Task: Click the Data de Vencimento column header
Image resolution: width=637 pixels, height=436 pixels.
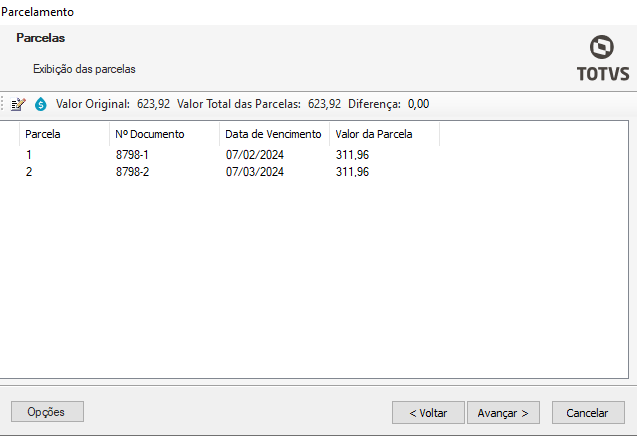Action: [x=273, y=133]
